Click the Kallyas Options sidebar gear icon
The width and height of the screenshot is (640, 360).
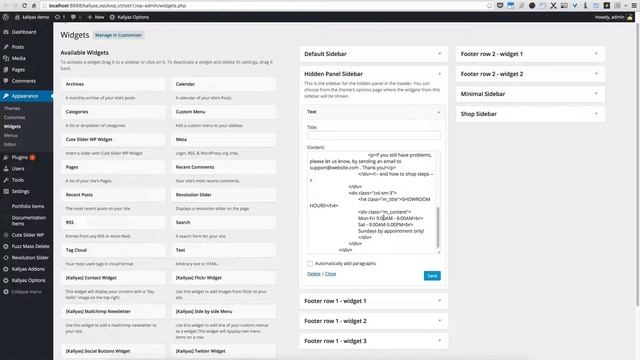click(x=6, y=280)
